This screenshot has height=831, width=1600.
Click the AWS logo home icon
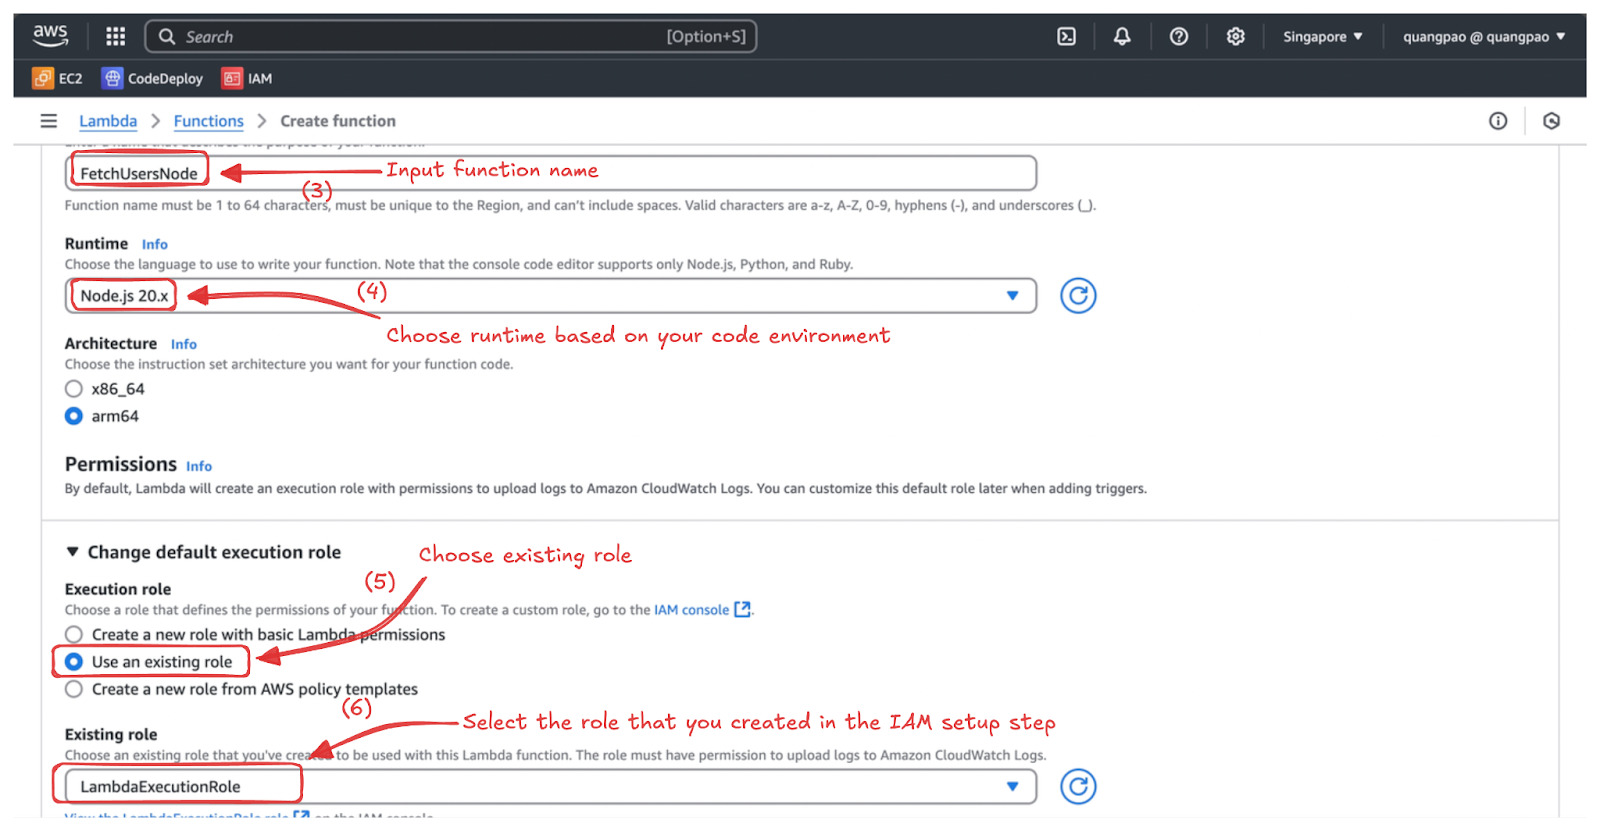coord(50,36)
